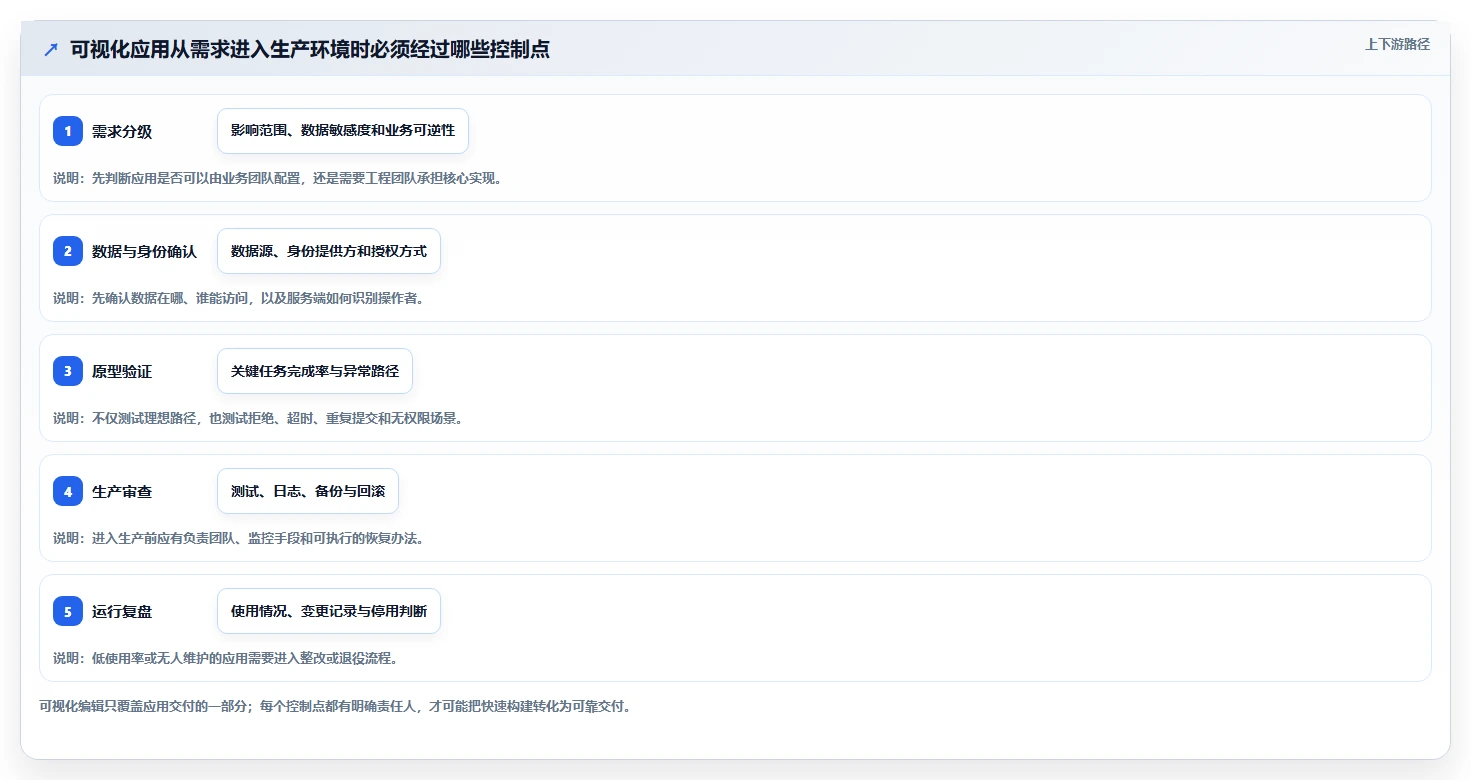Click the 原型验证 step title
Screen dimensions: 1471x780
(x=122, y=372)
